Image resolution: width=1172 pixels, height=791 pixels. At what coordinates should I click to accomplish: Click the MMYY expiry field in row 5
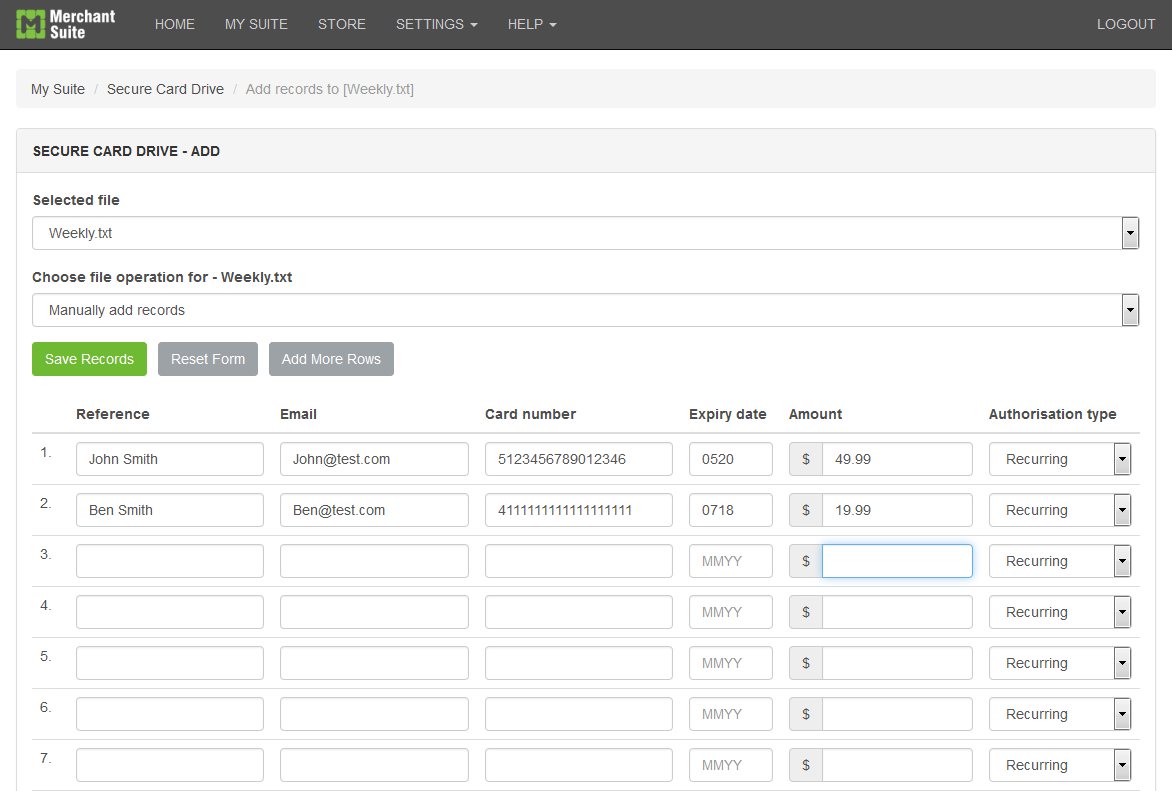pyautogui.click(x=731, y=663)
